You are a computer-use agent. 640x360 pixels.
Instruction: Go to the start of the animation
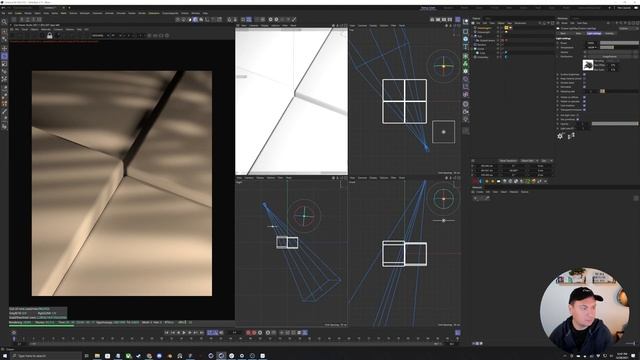click(x=166, y=333)
